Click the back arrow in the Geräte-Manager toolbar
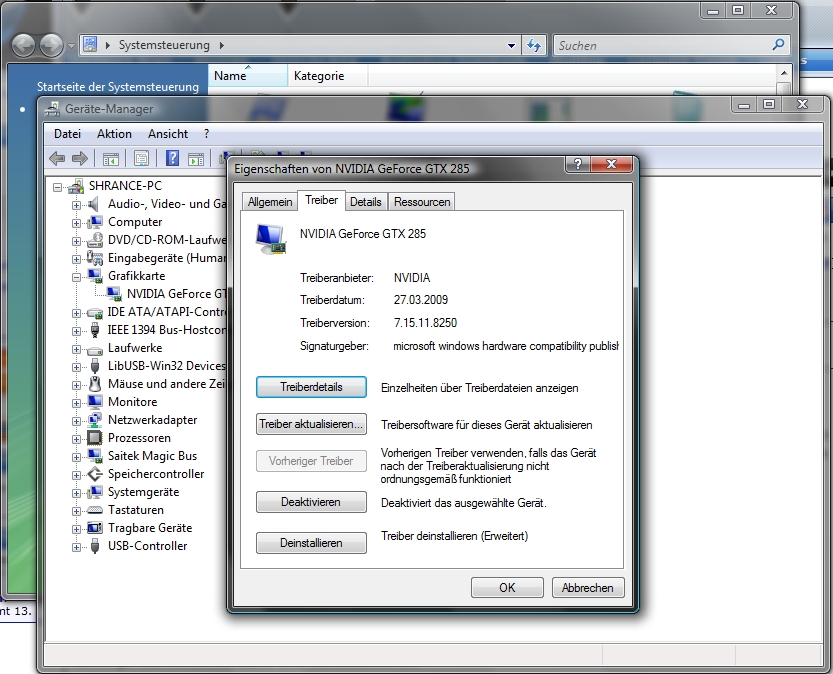 (x=57, y=158)
